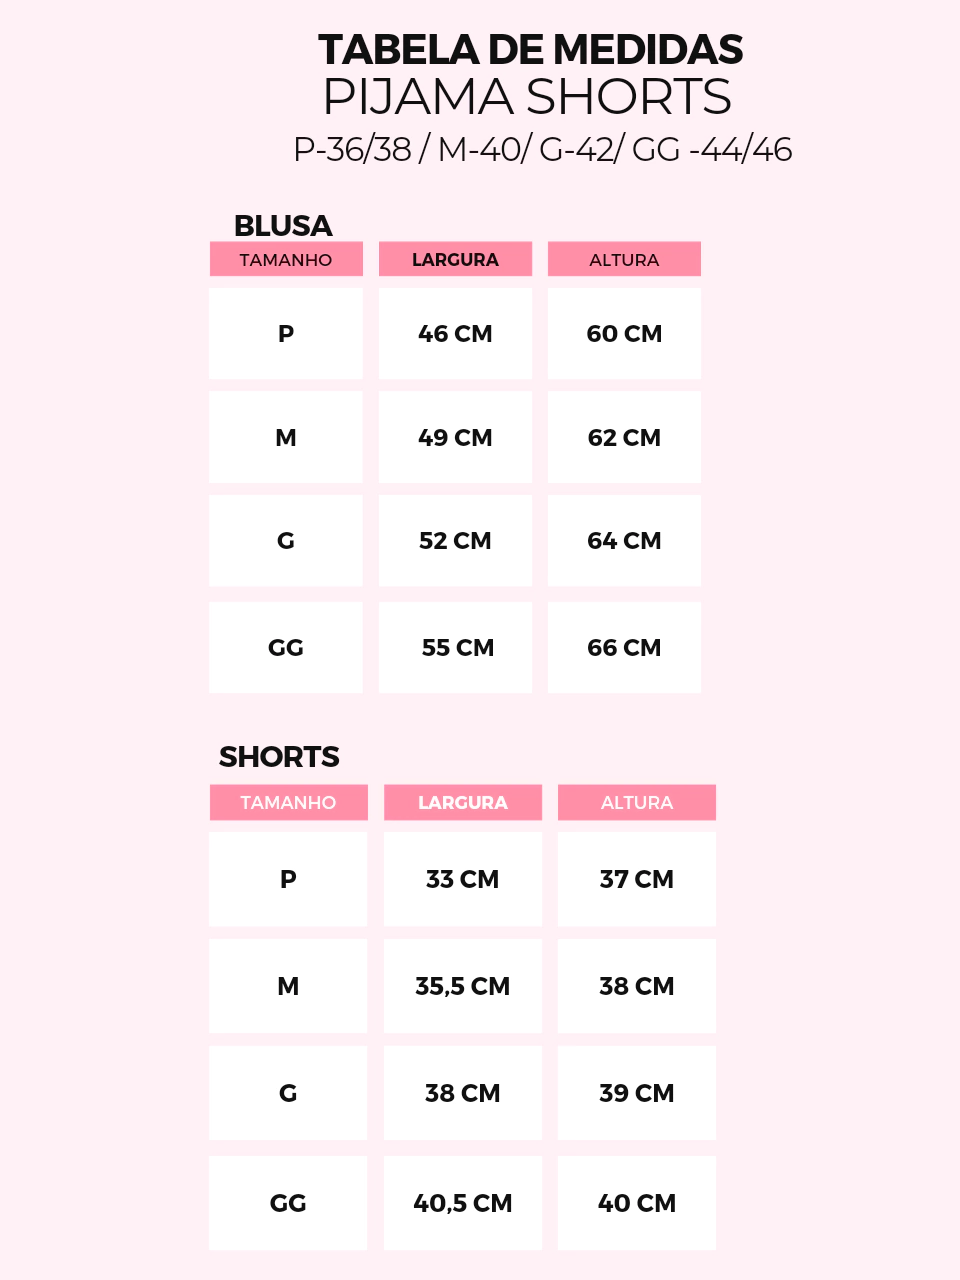Select the PIJAMA SHORTS heading
The height and width of the screenshot is (1280, 960).
click(527, 97)
